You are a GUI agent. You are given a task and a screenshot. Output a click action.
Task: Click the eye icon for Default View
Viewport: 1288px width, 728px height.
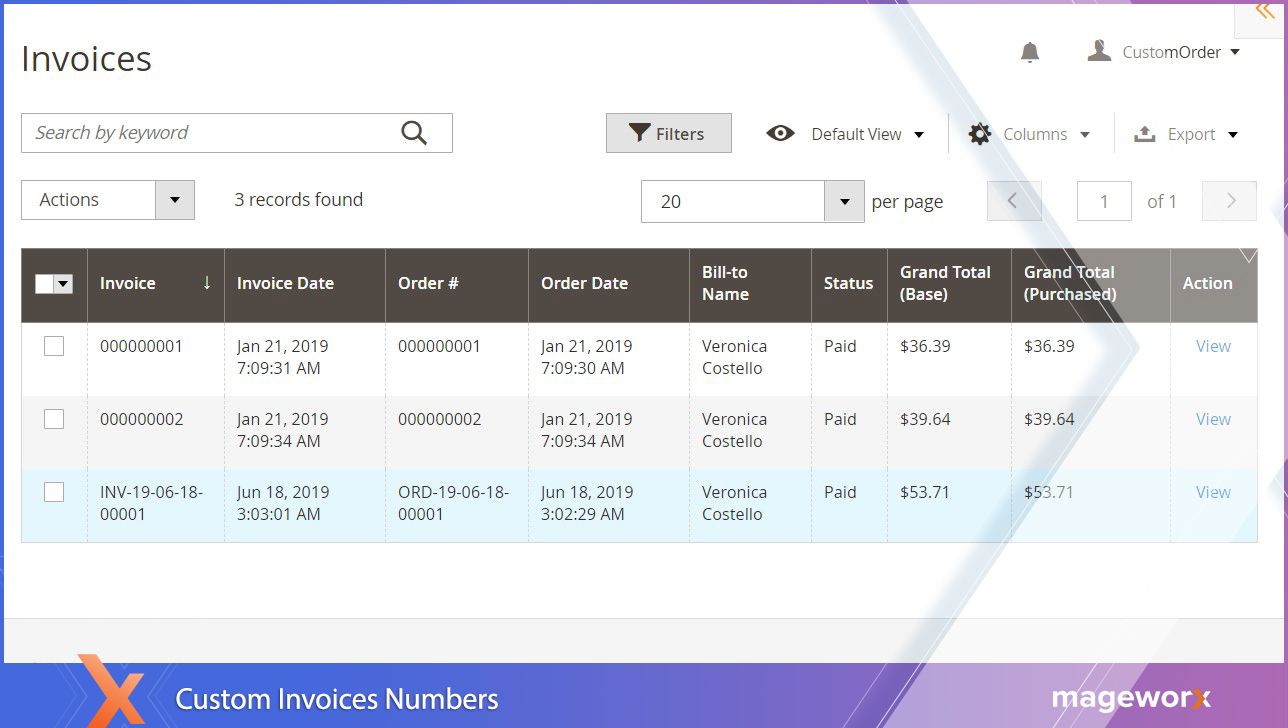click(x=780, y=134)
